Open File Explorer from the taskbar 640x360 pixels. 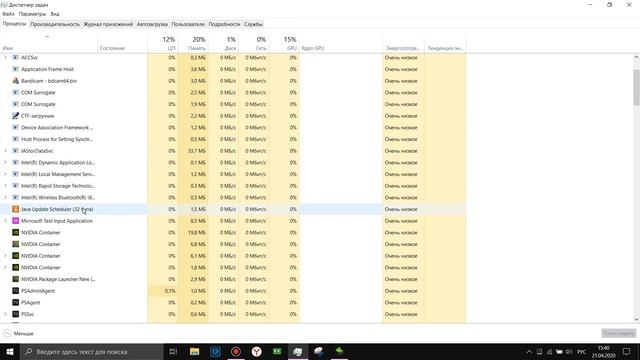tap(194, 351)
